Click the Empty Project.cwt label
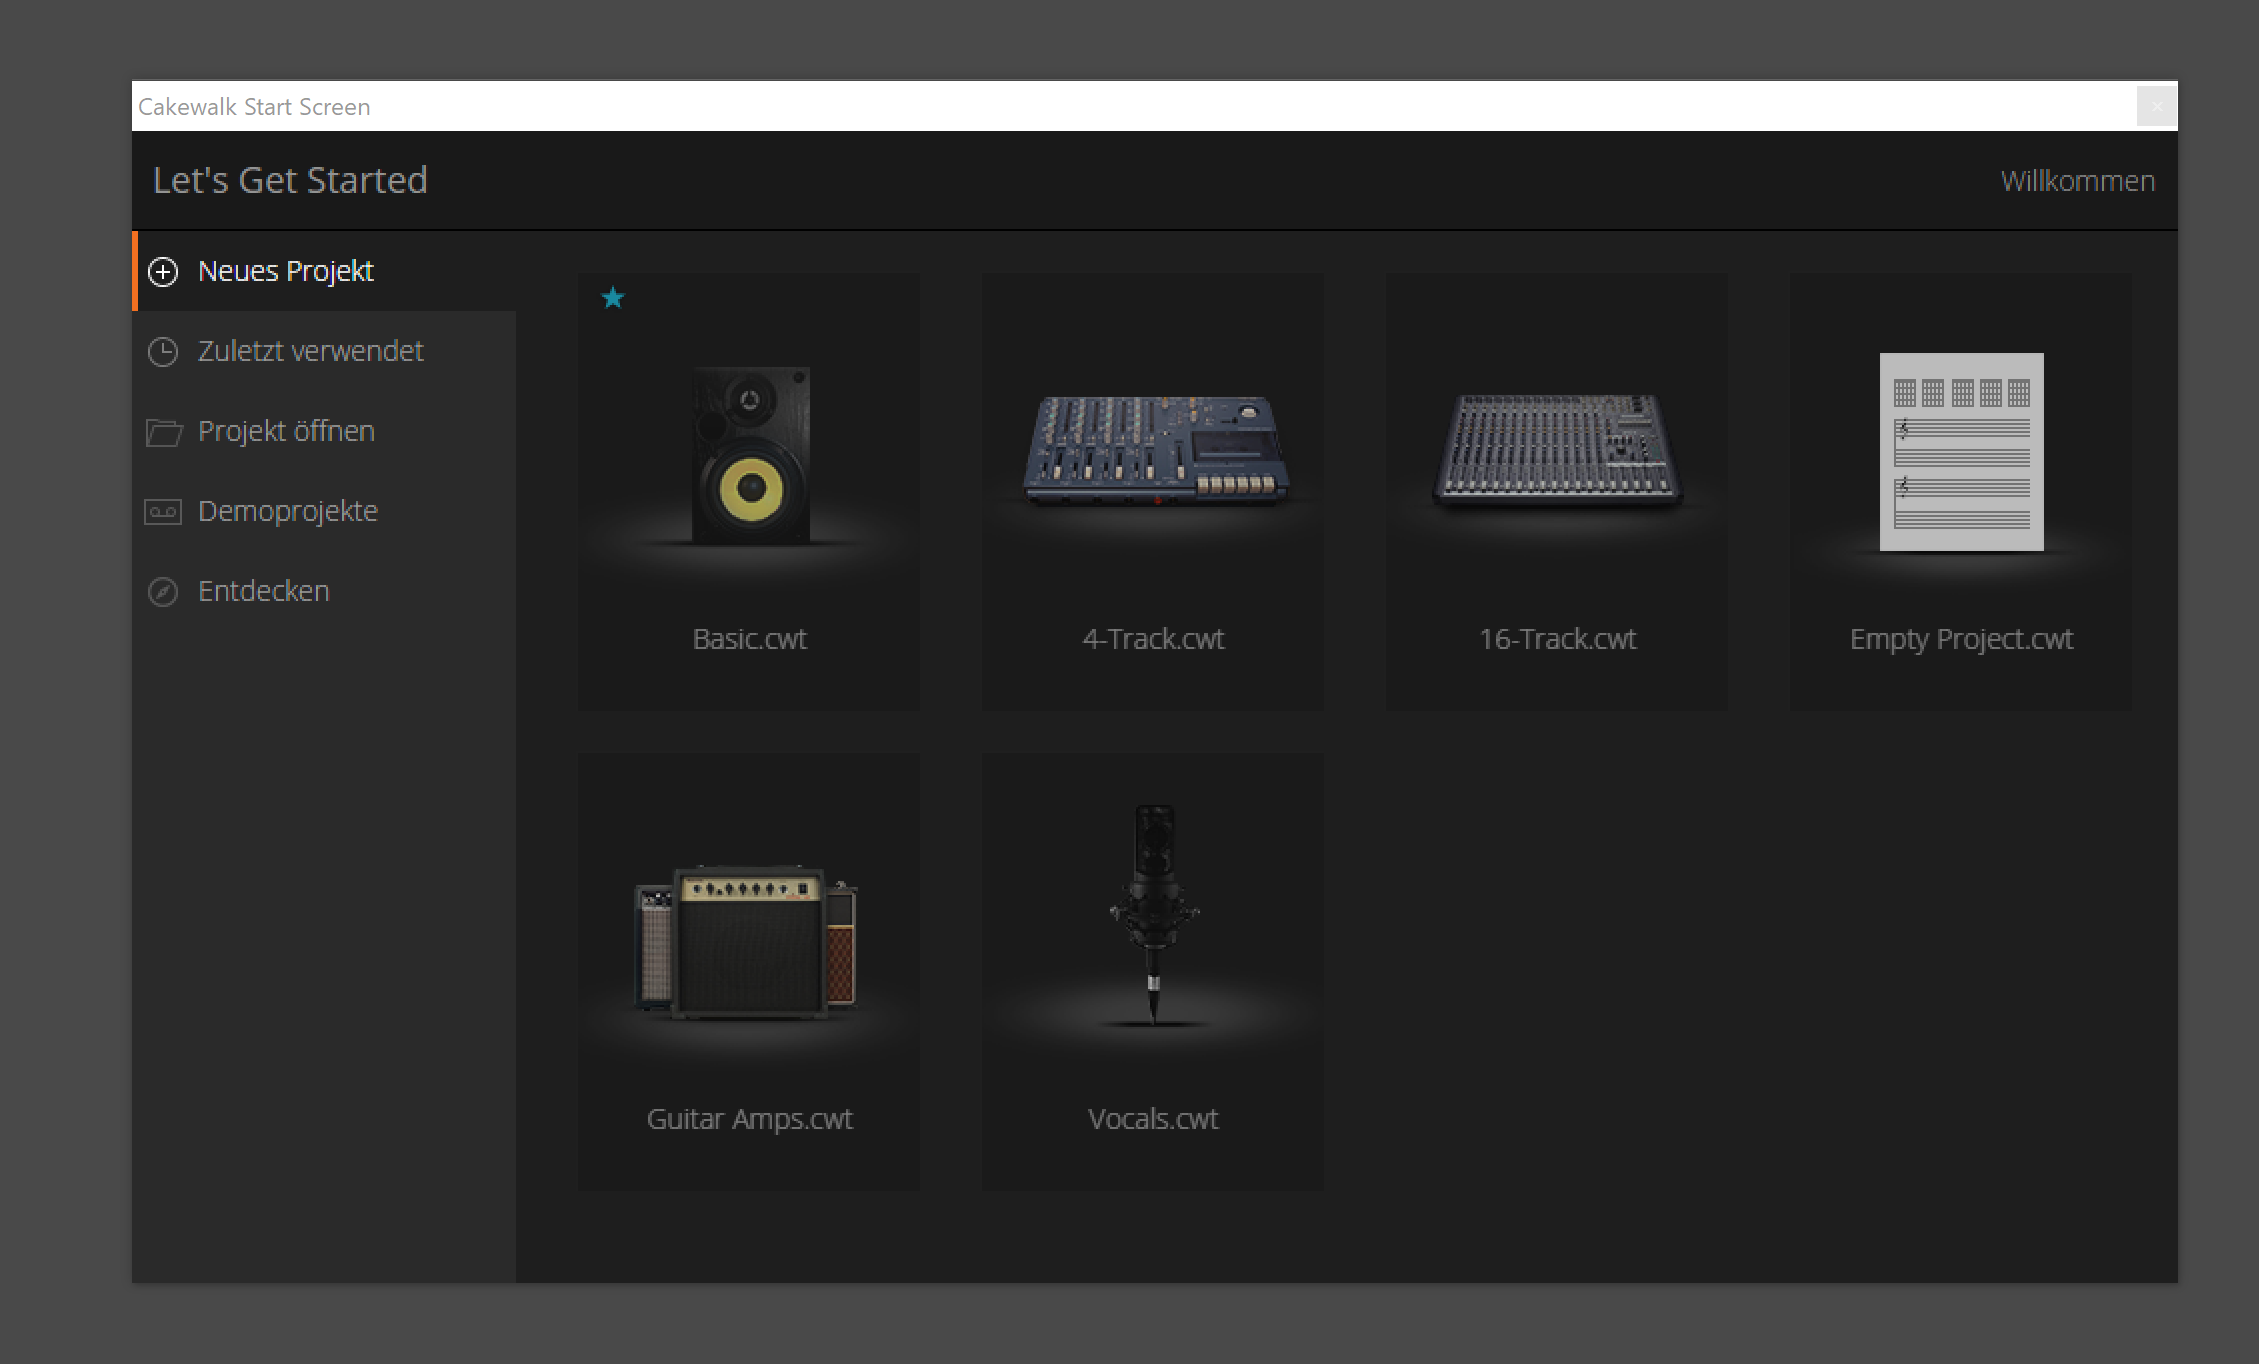2259x1364 pixels. point(1962,639)
